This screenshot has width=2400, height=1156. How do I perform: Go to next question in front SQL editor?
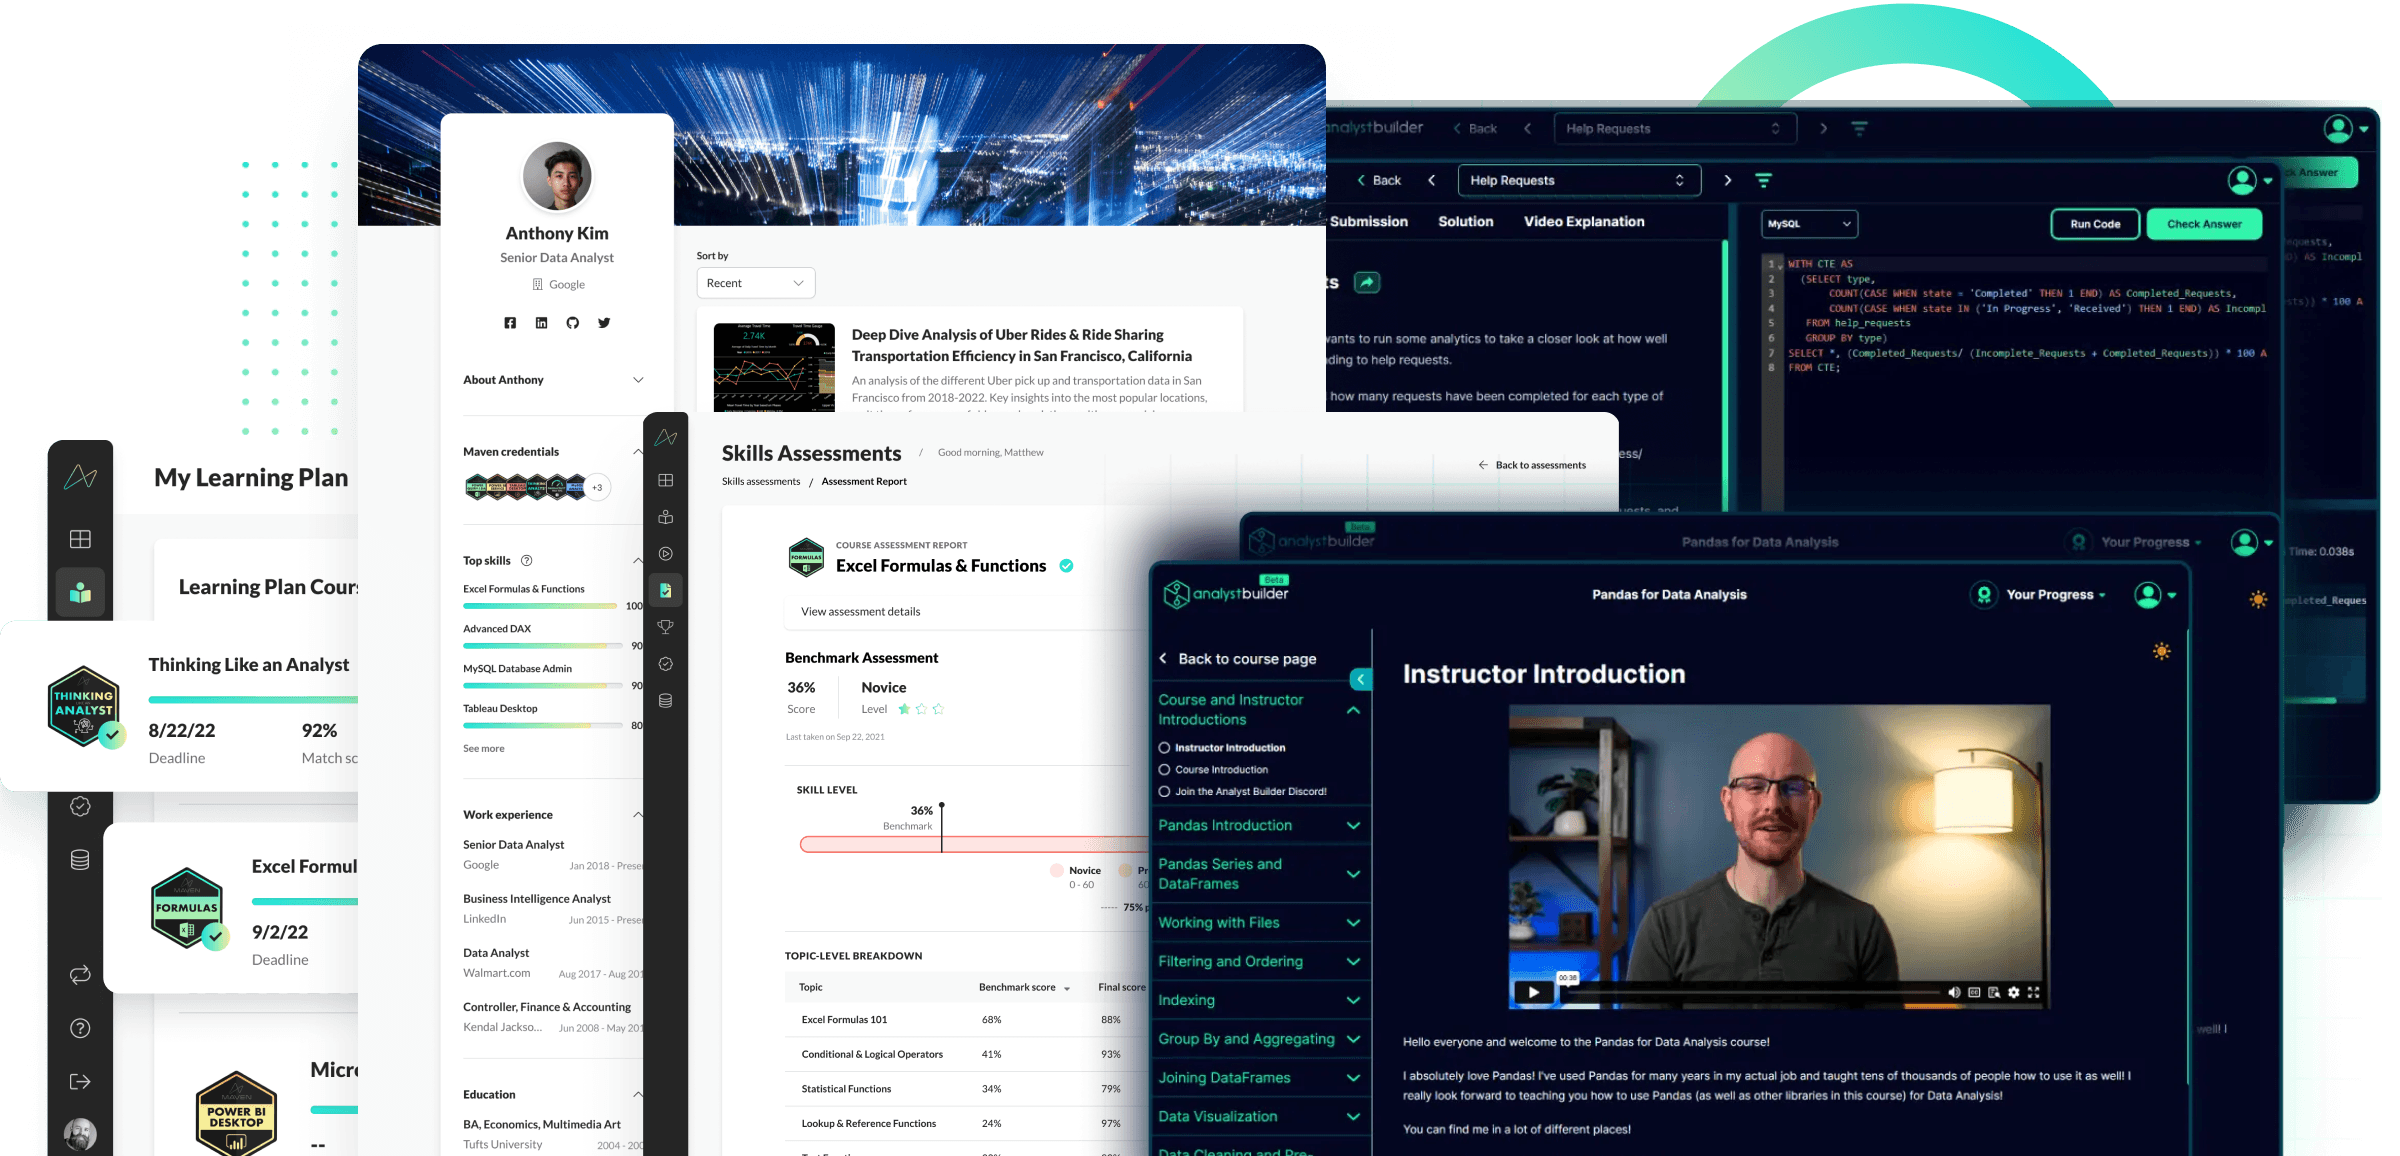coord(1727,181)
